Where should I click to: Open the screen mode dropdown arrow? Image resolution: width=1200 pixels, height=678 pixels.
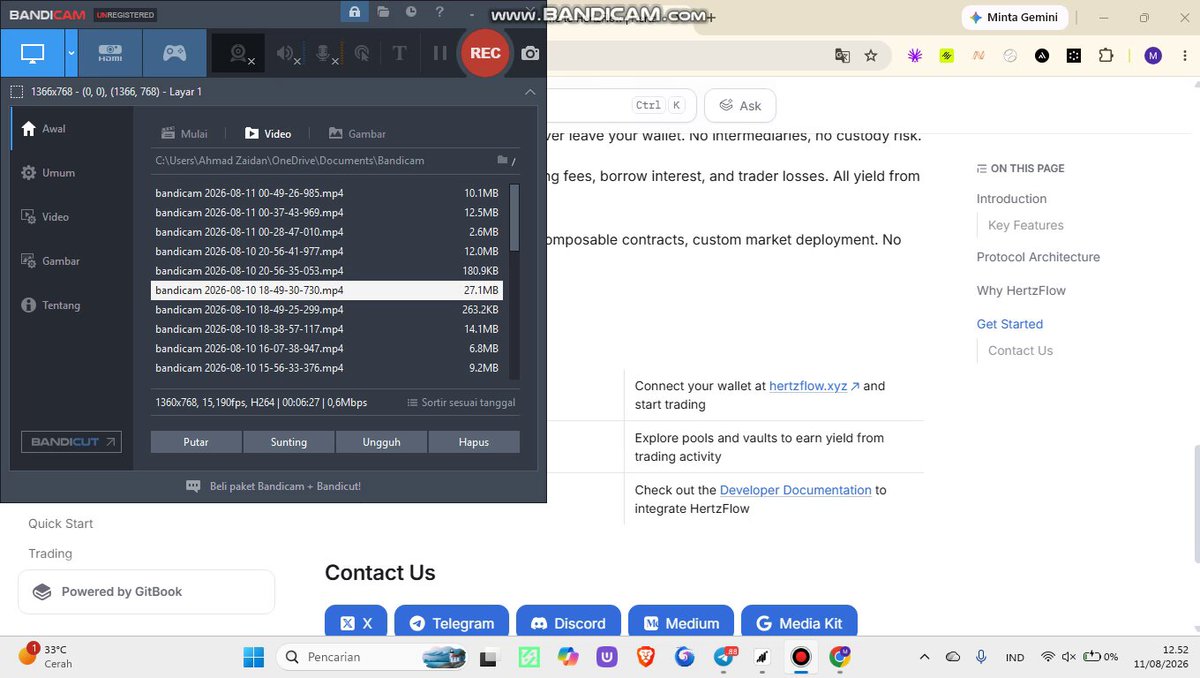tap(71, 53)
